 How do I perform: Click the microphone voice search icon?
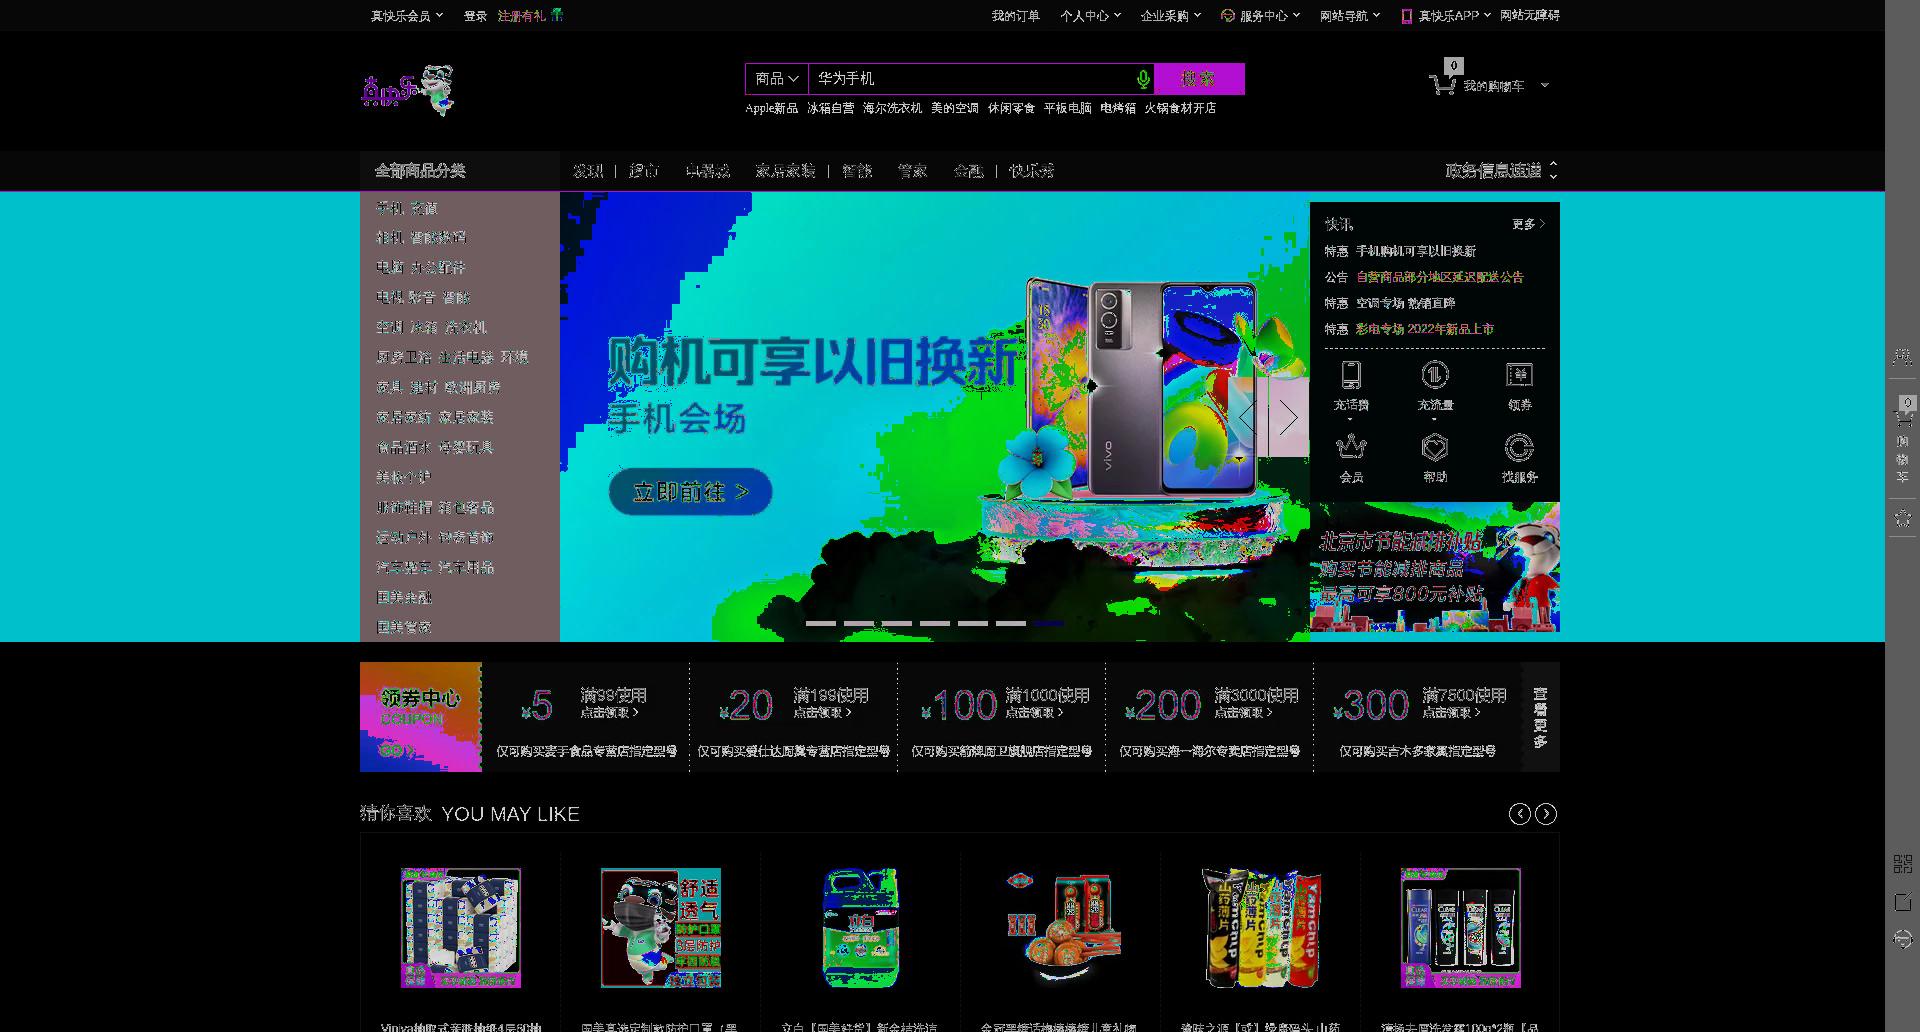(1143, 79)
